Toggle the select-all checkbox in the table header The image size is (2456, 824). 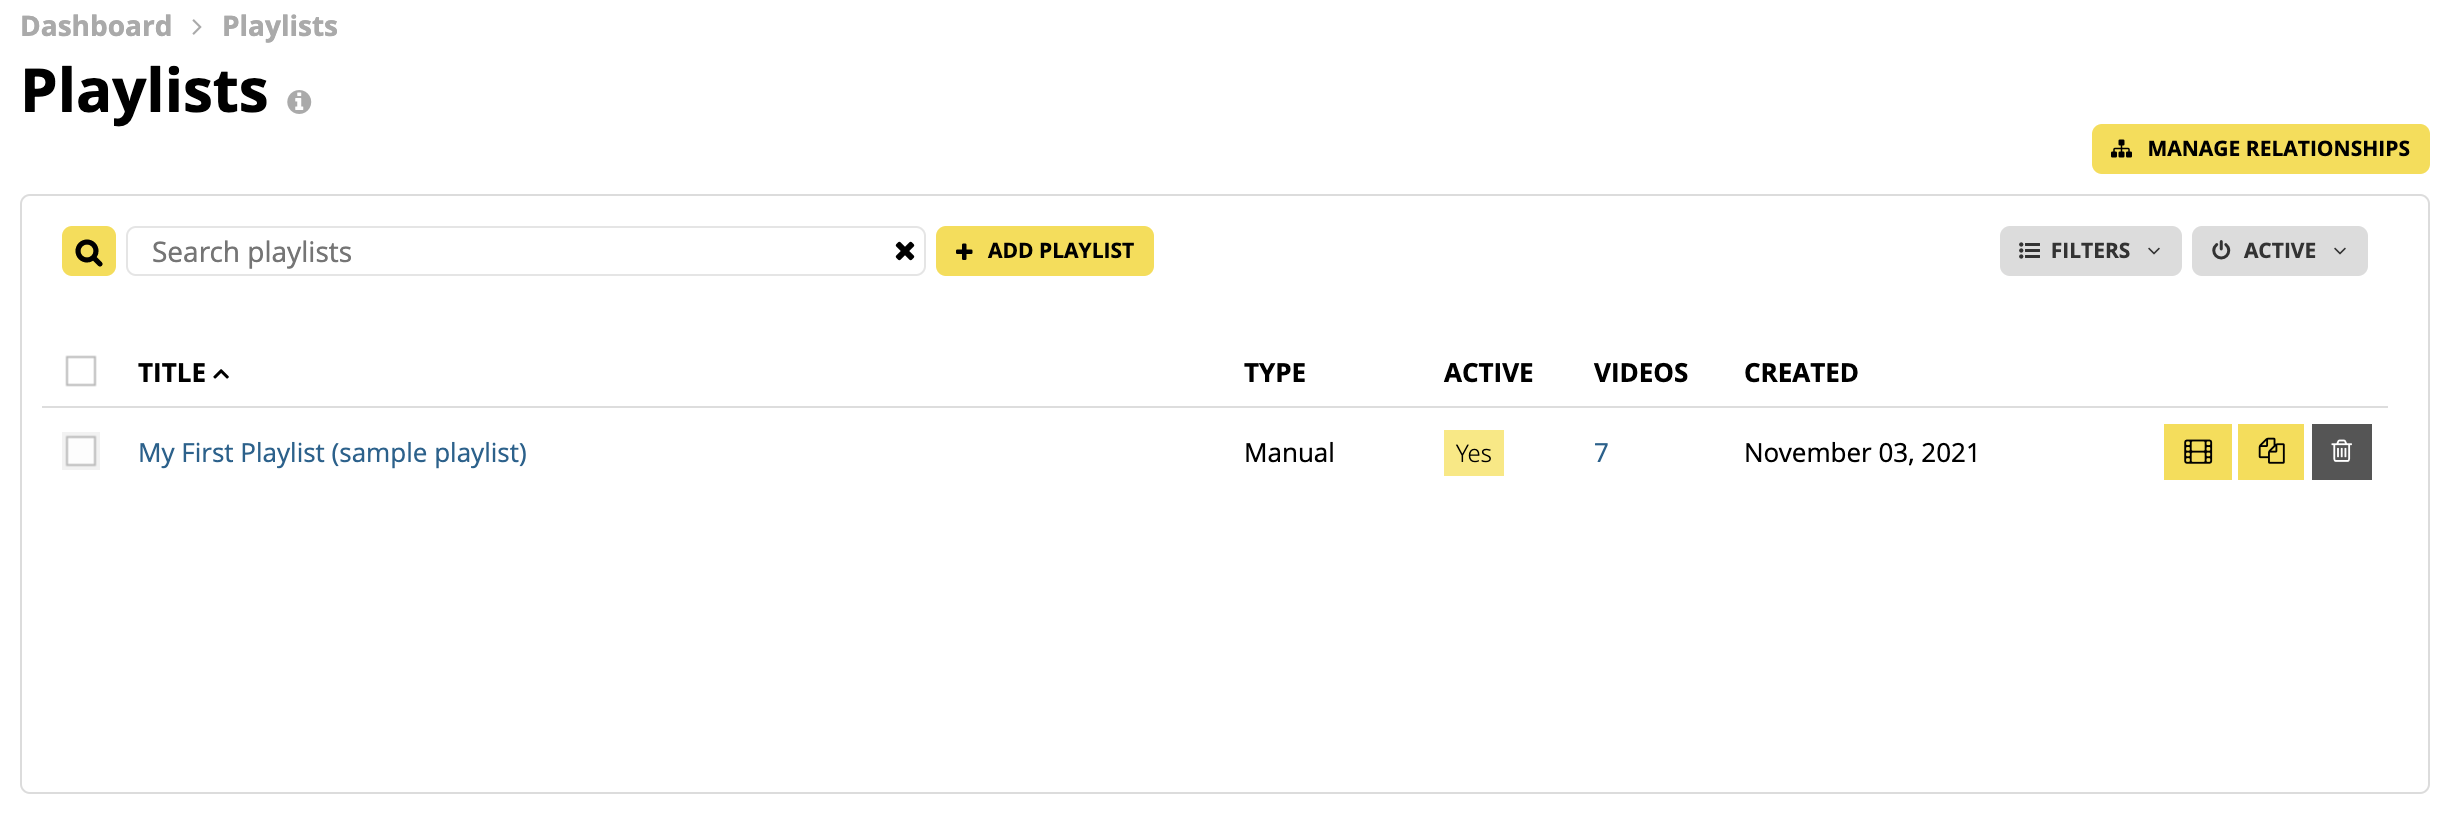81,371
